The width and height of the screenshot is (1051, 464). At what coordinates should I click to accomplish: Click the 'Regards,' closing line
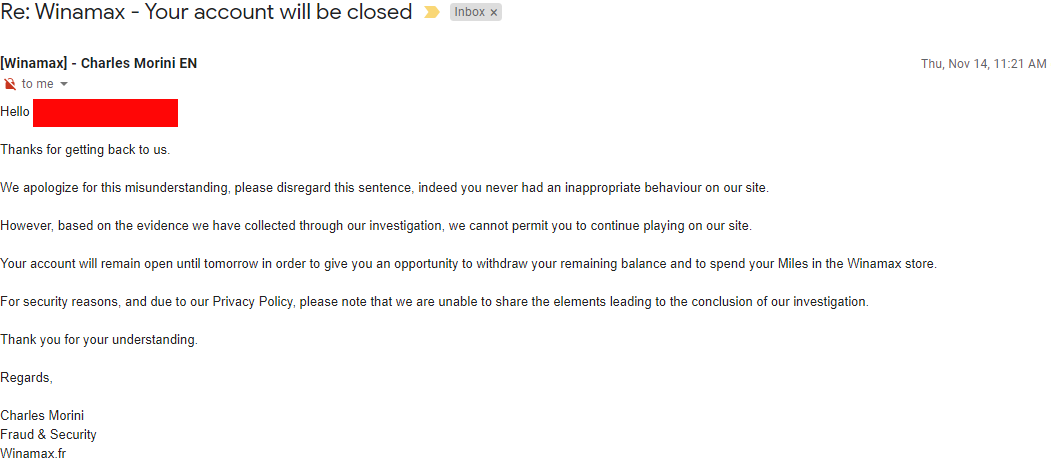coord(26,378)
